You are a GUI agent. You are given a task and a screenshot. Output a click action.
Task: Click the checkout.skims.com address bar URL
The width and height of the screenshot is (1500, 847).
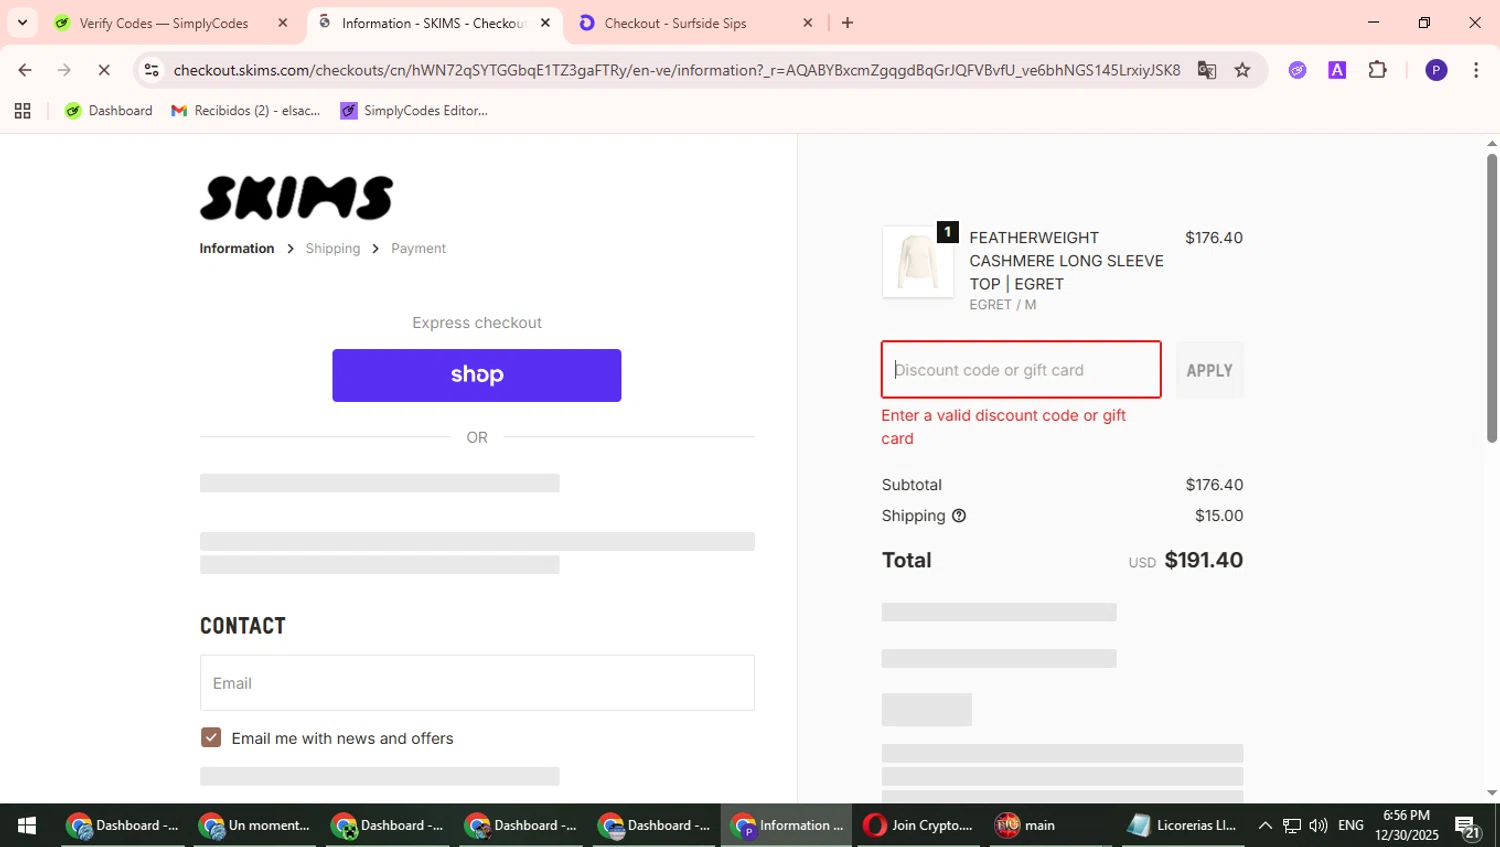[x=676, y=70]
